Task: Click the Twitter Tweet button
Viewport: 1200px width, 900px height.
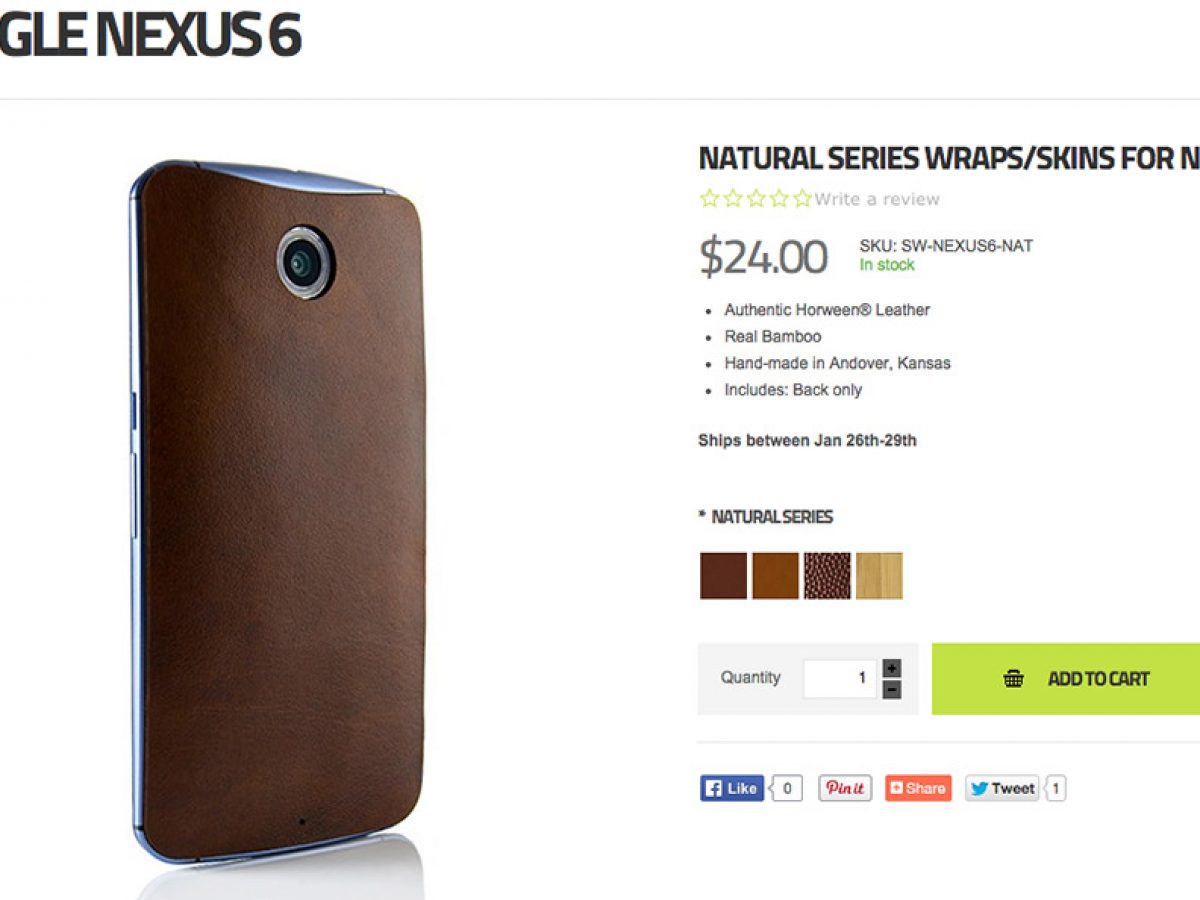Action: point(1003,788)
